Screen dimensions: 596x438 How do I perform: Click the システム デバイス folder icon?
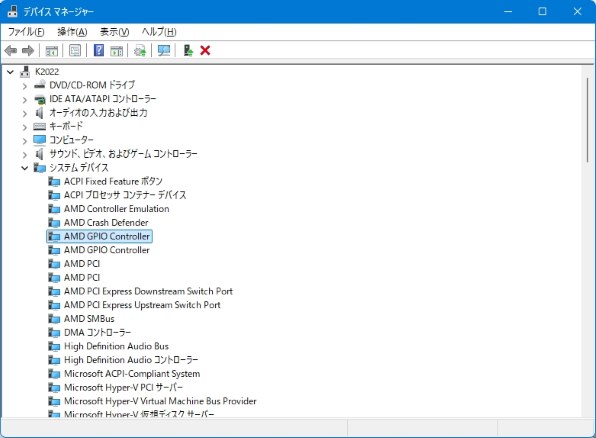(x=40, y=168)
